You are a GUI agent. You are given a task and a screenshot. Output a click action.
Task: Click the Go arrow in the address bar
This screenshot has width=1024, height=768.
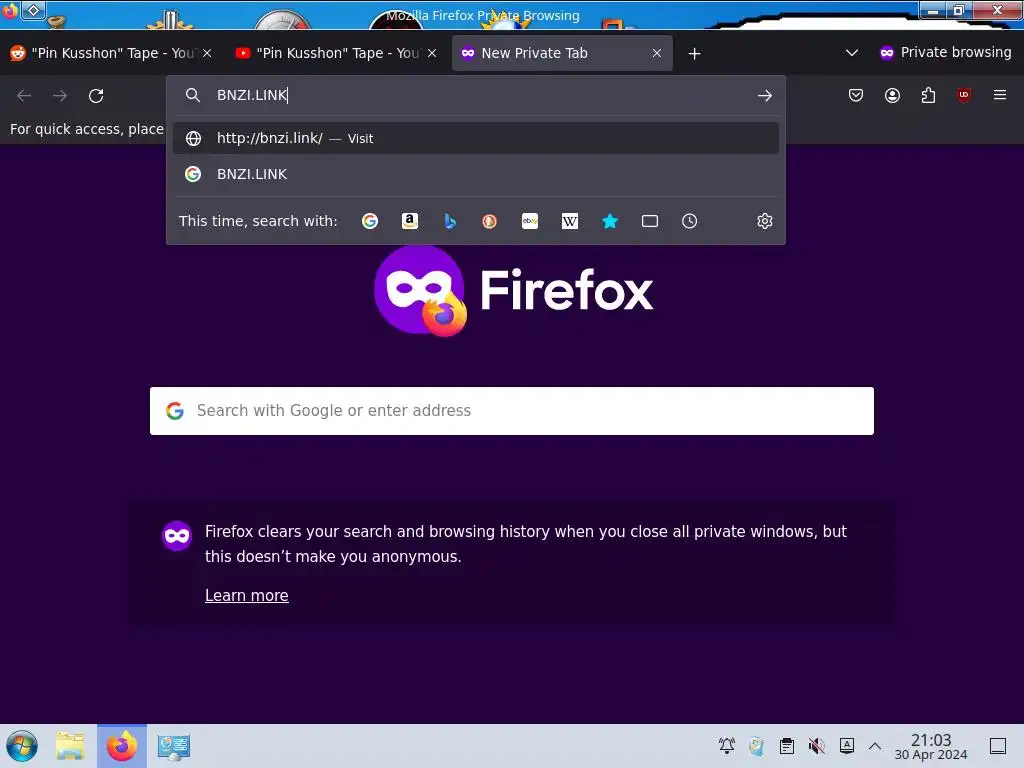765,96
